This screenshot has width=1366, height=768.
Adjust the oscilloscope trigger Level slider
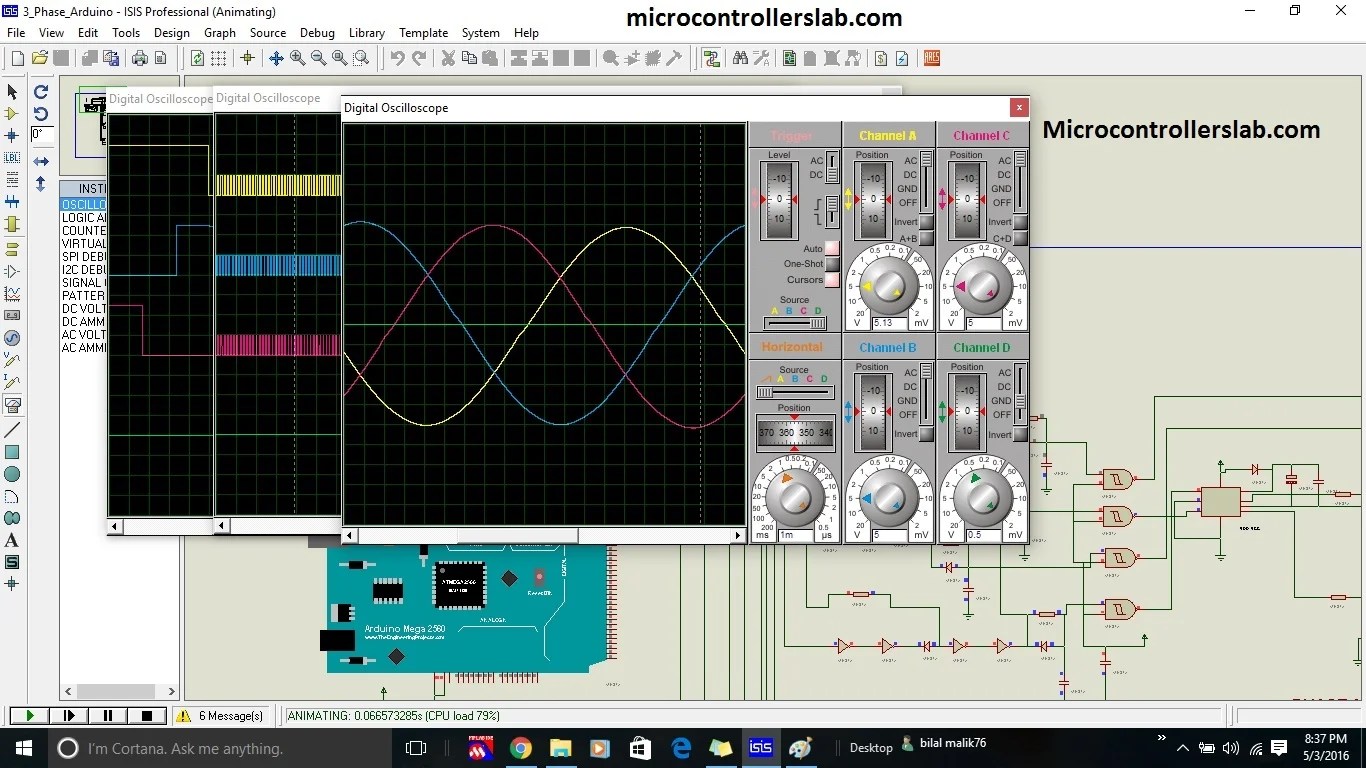tap(781, 197)
